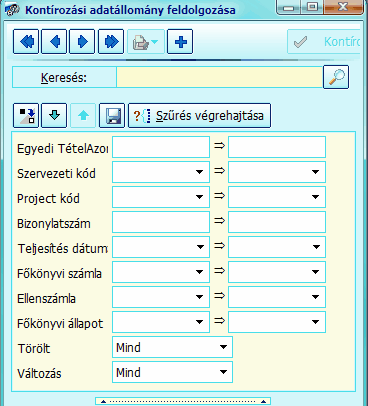The image size is (368, 406).
Task: Run Szűrés végrehajtása filter
Action: click(199, 116)
